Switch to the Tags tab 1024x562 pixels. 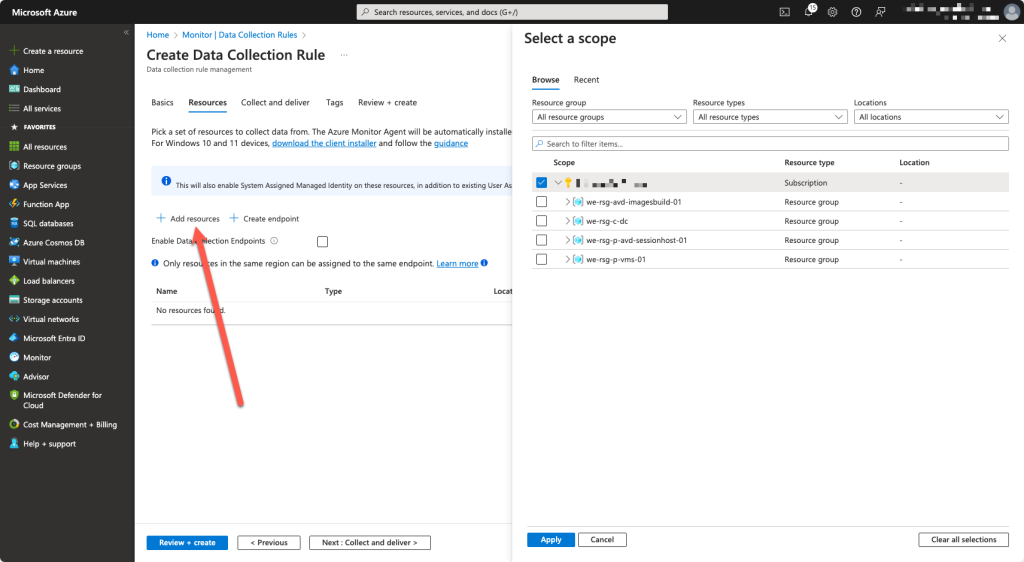[334, 102]
